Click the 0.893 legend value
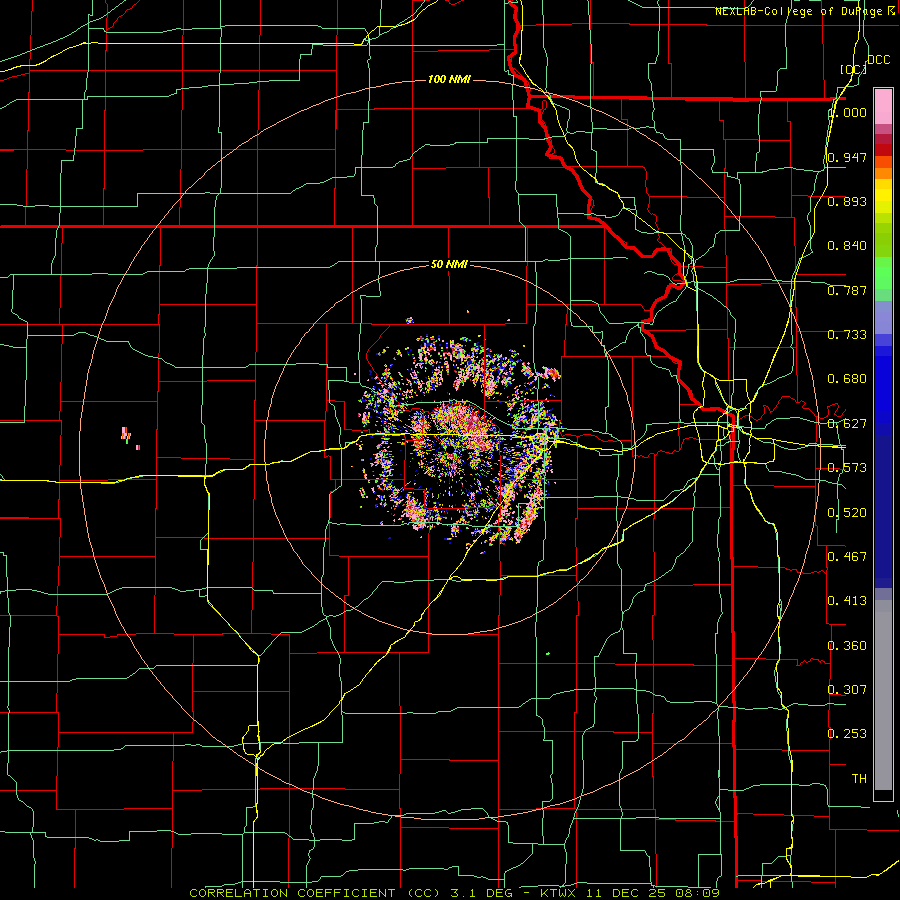 [847, 201]
